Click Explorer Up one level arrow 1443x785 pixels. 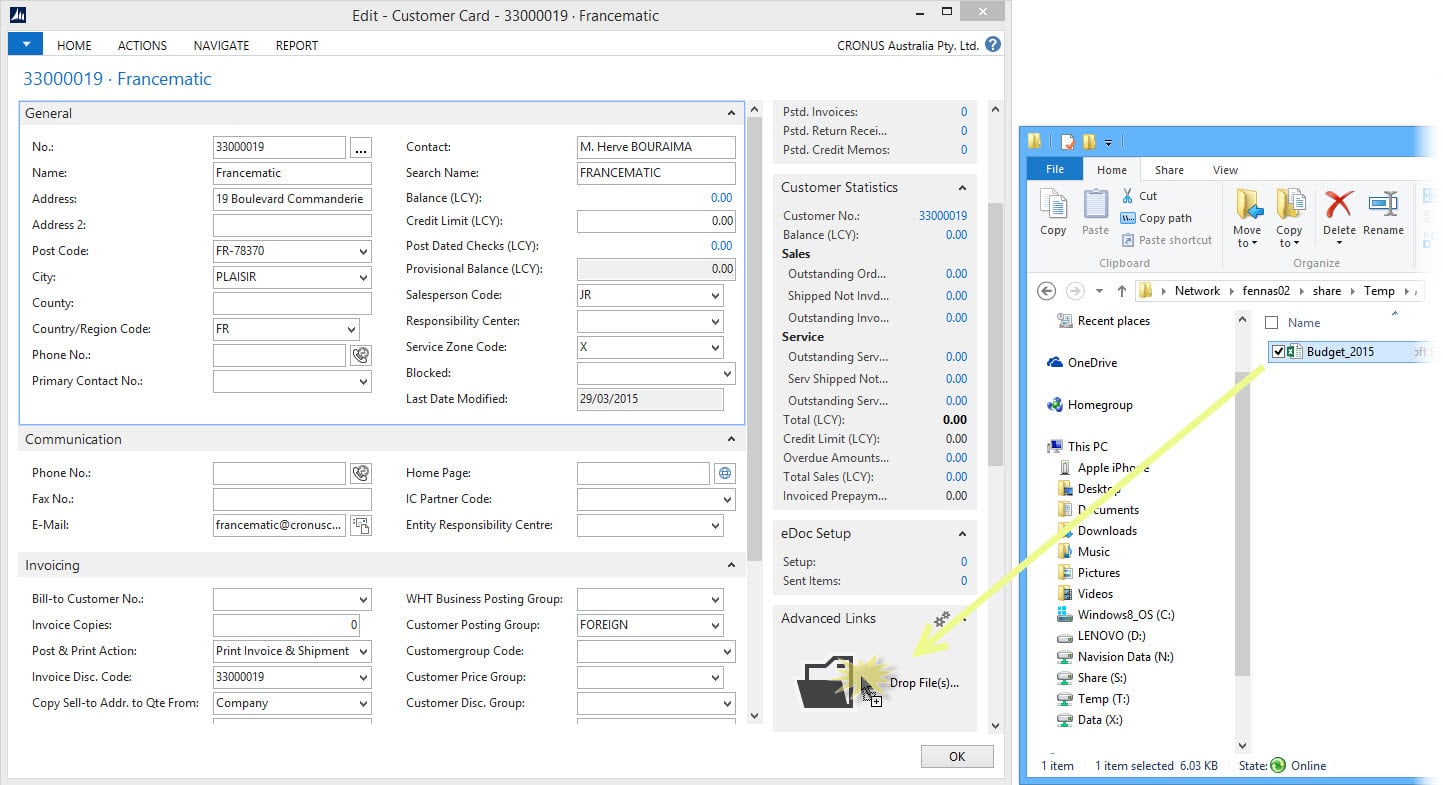1121,291
